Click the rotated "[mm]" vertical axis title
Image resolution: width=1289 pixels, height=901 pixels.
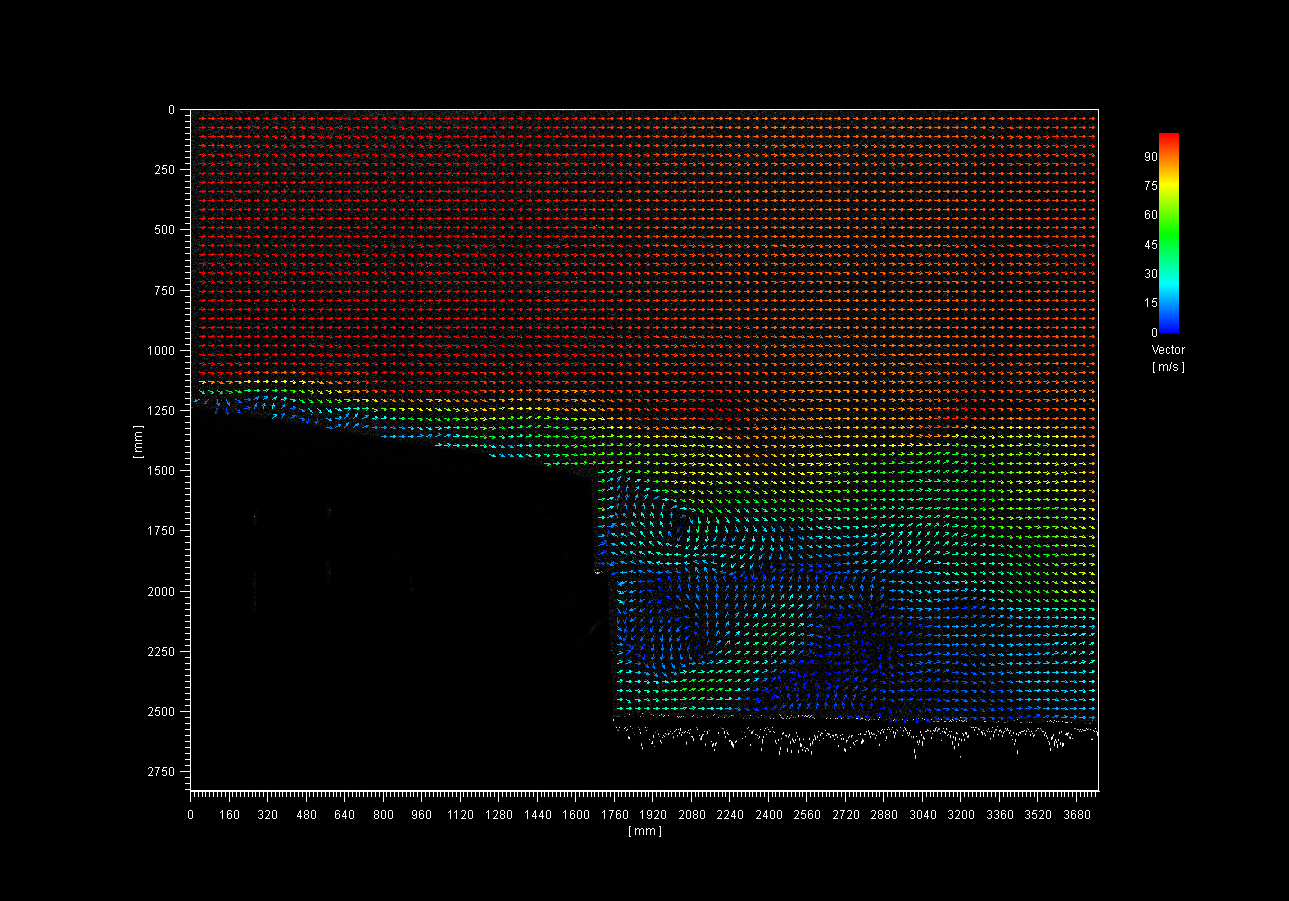[137, 443]
